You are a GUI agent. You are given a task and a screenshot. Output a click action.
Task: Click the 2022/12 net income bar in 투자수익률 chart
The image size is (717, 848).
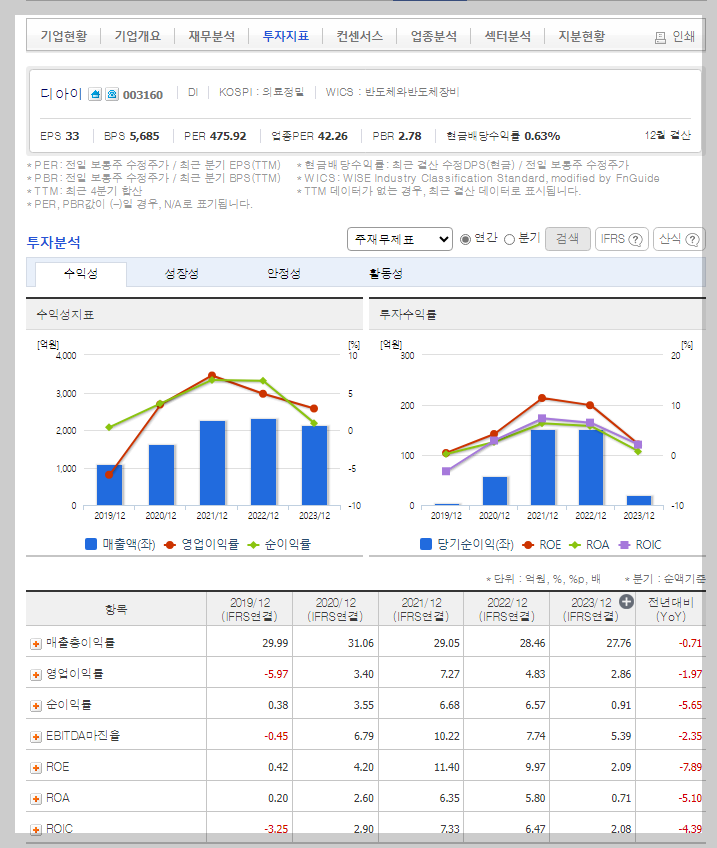click(x=590, y=468)
